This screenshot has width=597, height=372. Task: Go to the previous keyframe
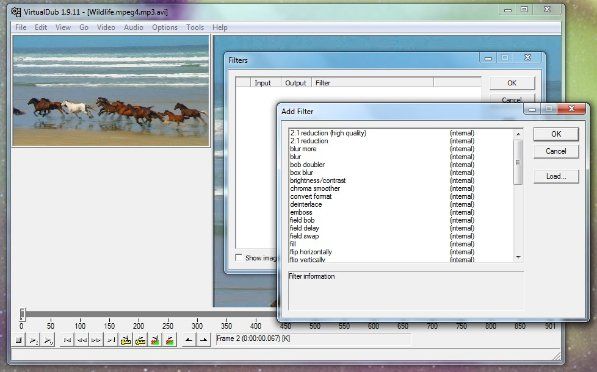point(126,340)
